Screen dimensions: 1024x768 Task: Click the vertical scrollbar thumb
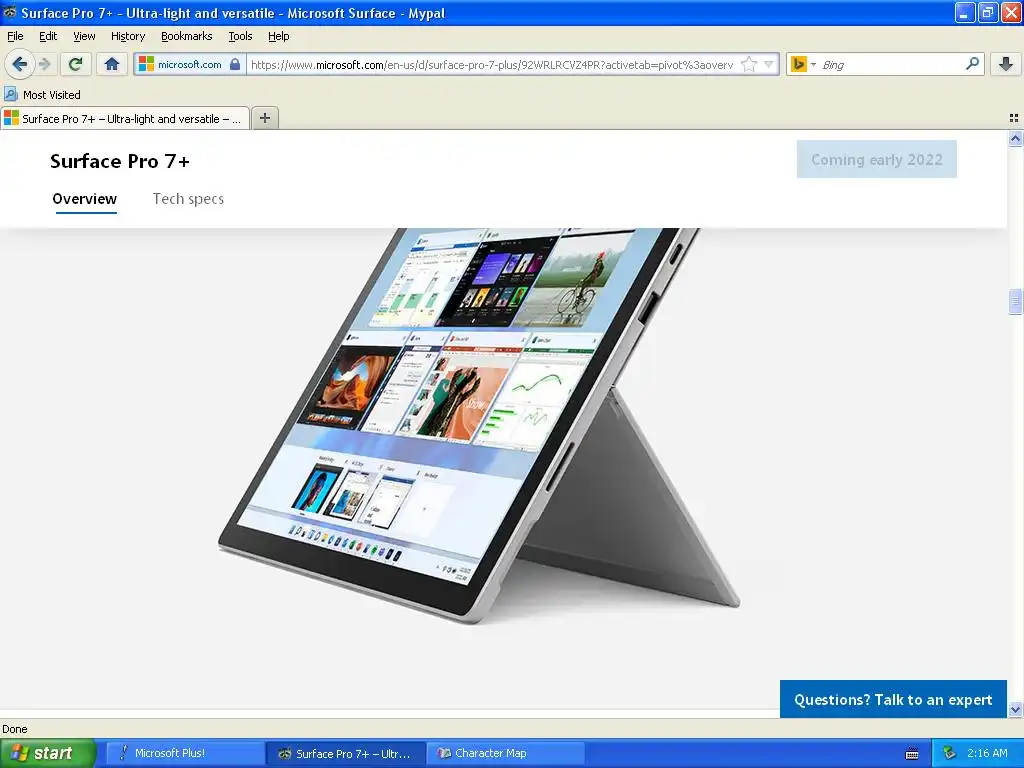(1015, 302)
